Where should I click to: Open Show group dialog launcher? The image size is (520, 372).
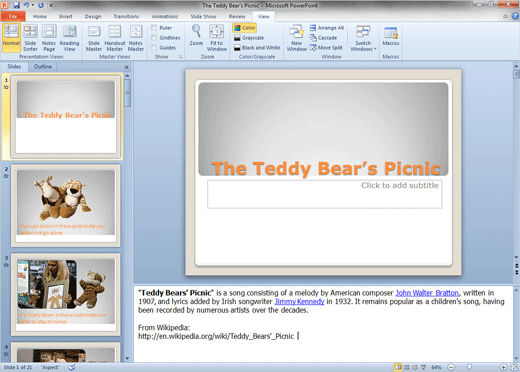coord(180,57)
